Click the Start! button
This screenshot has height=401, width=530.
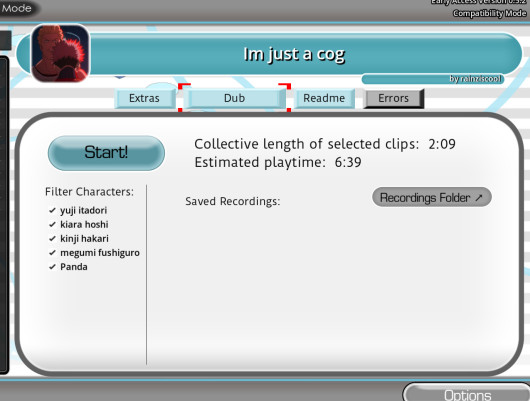pyautogui.click(x=106, y=153)
